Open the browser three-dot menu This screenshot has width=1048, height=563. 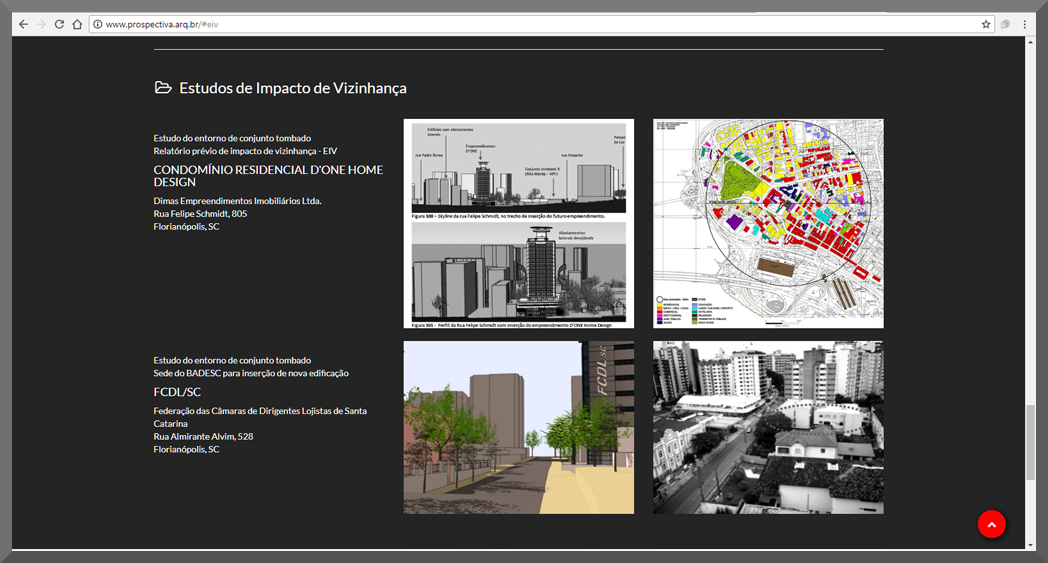pos(1025,24)
